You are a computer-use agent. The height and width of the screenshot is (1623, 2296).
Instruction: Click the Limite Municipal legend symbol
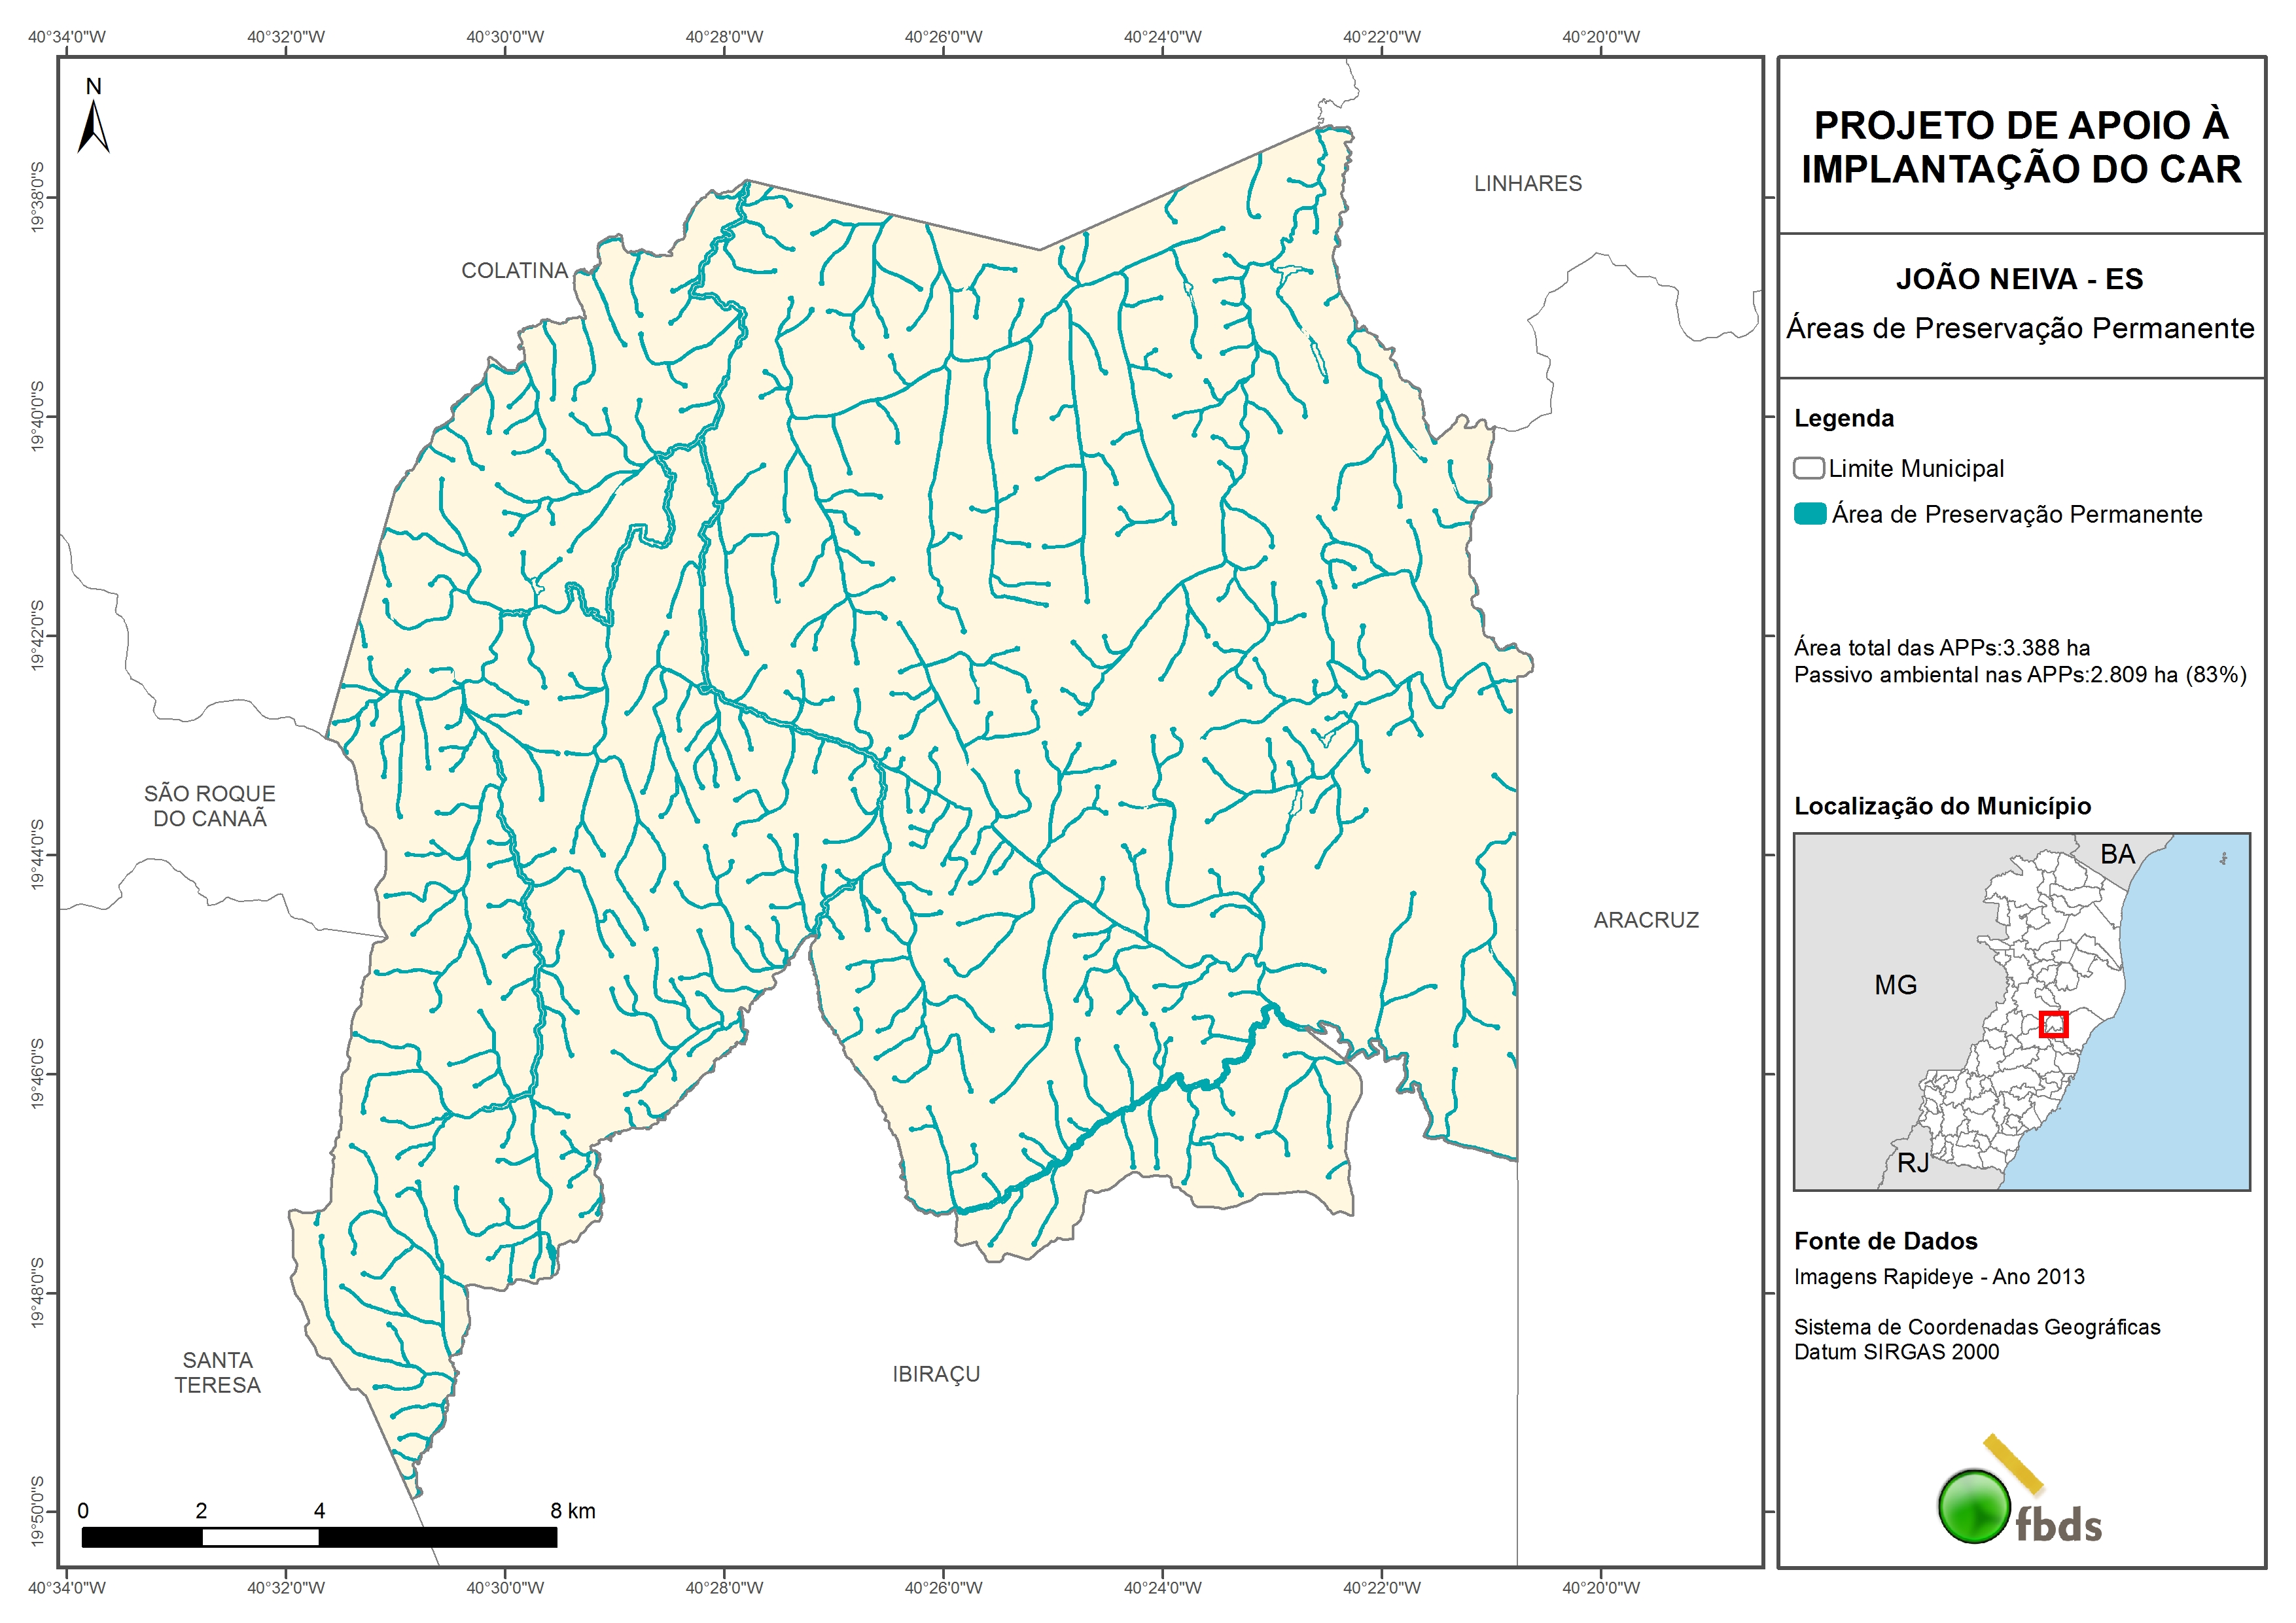pyautogui.click(x=1808, y=468)
